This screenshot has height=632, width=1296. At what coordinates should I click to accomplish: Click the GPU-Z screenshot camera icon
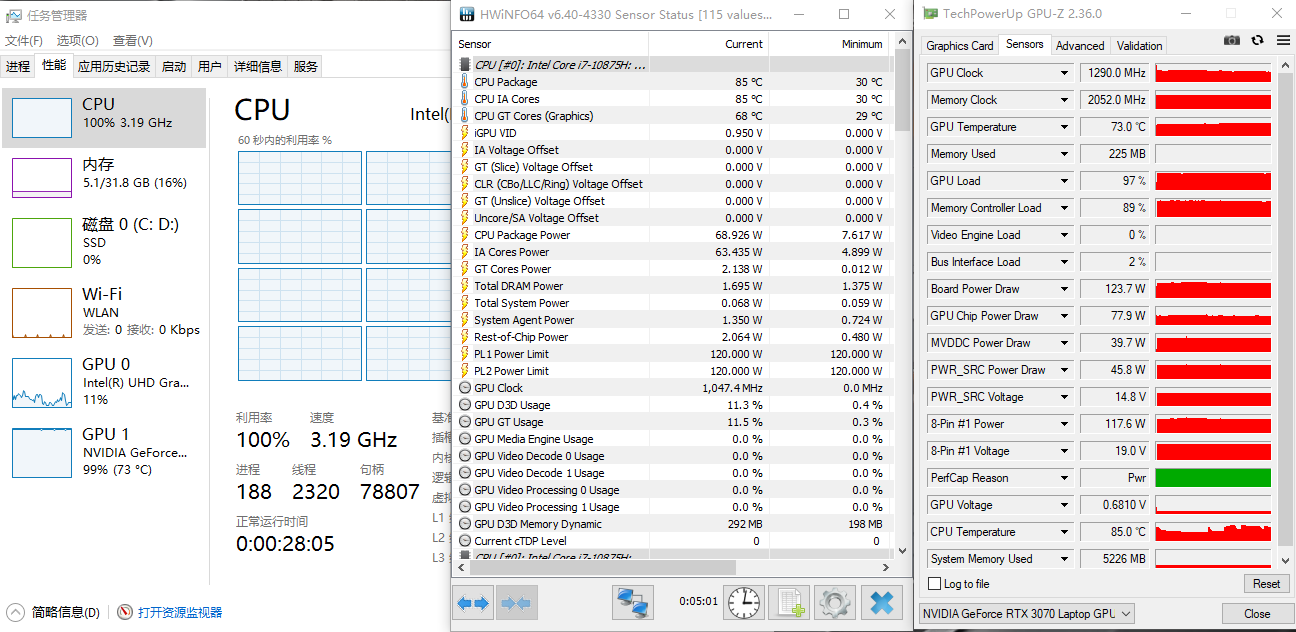1232,40
